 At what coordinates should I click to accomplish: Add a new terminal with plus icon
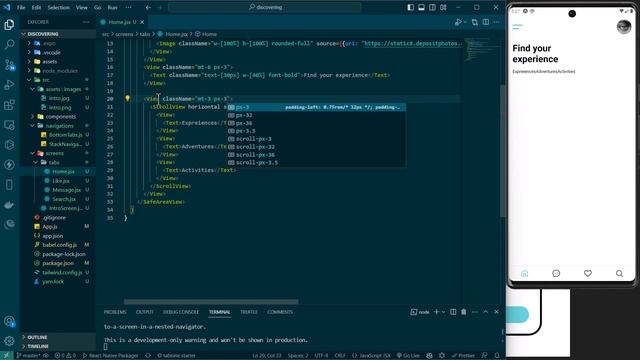436,312
